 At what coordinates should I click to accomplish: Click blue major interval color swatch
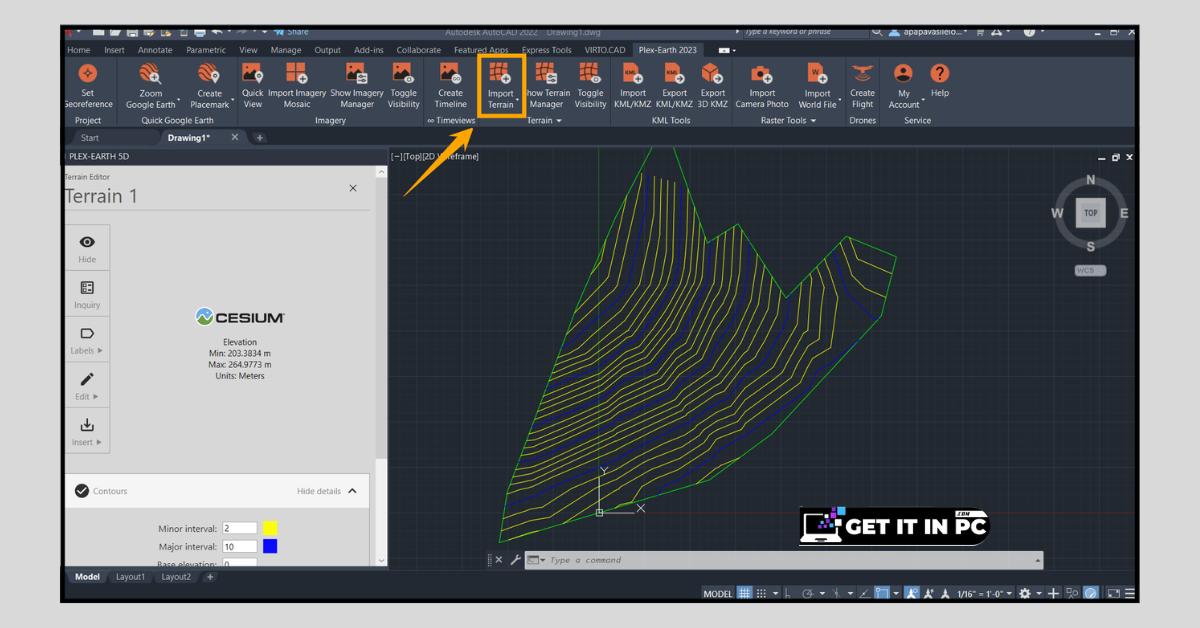pos(270,546)
